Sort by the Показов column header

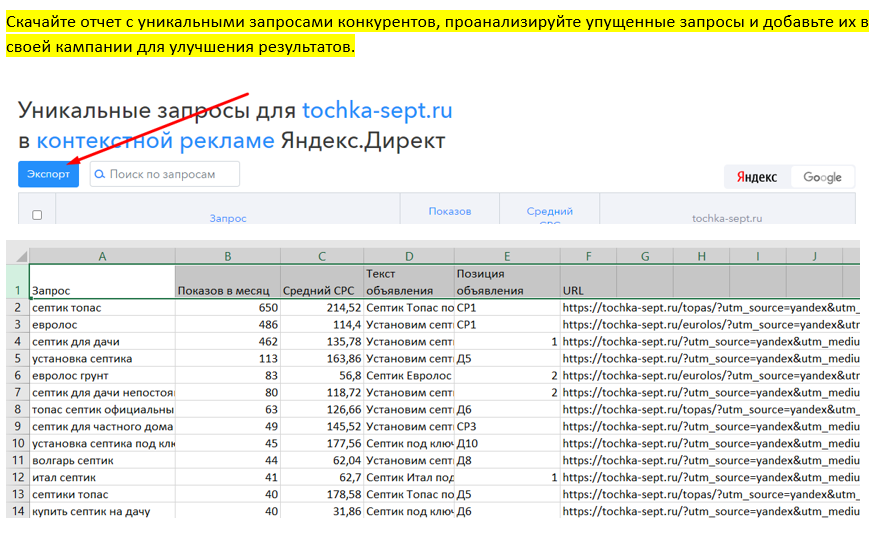point(449,211)
